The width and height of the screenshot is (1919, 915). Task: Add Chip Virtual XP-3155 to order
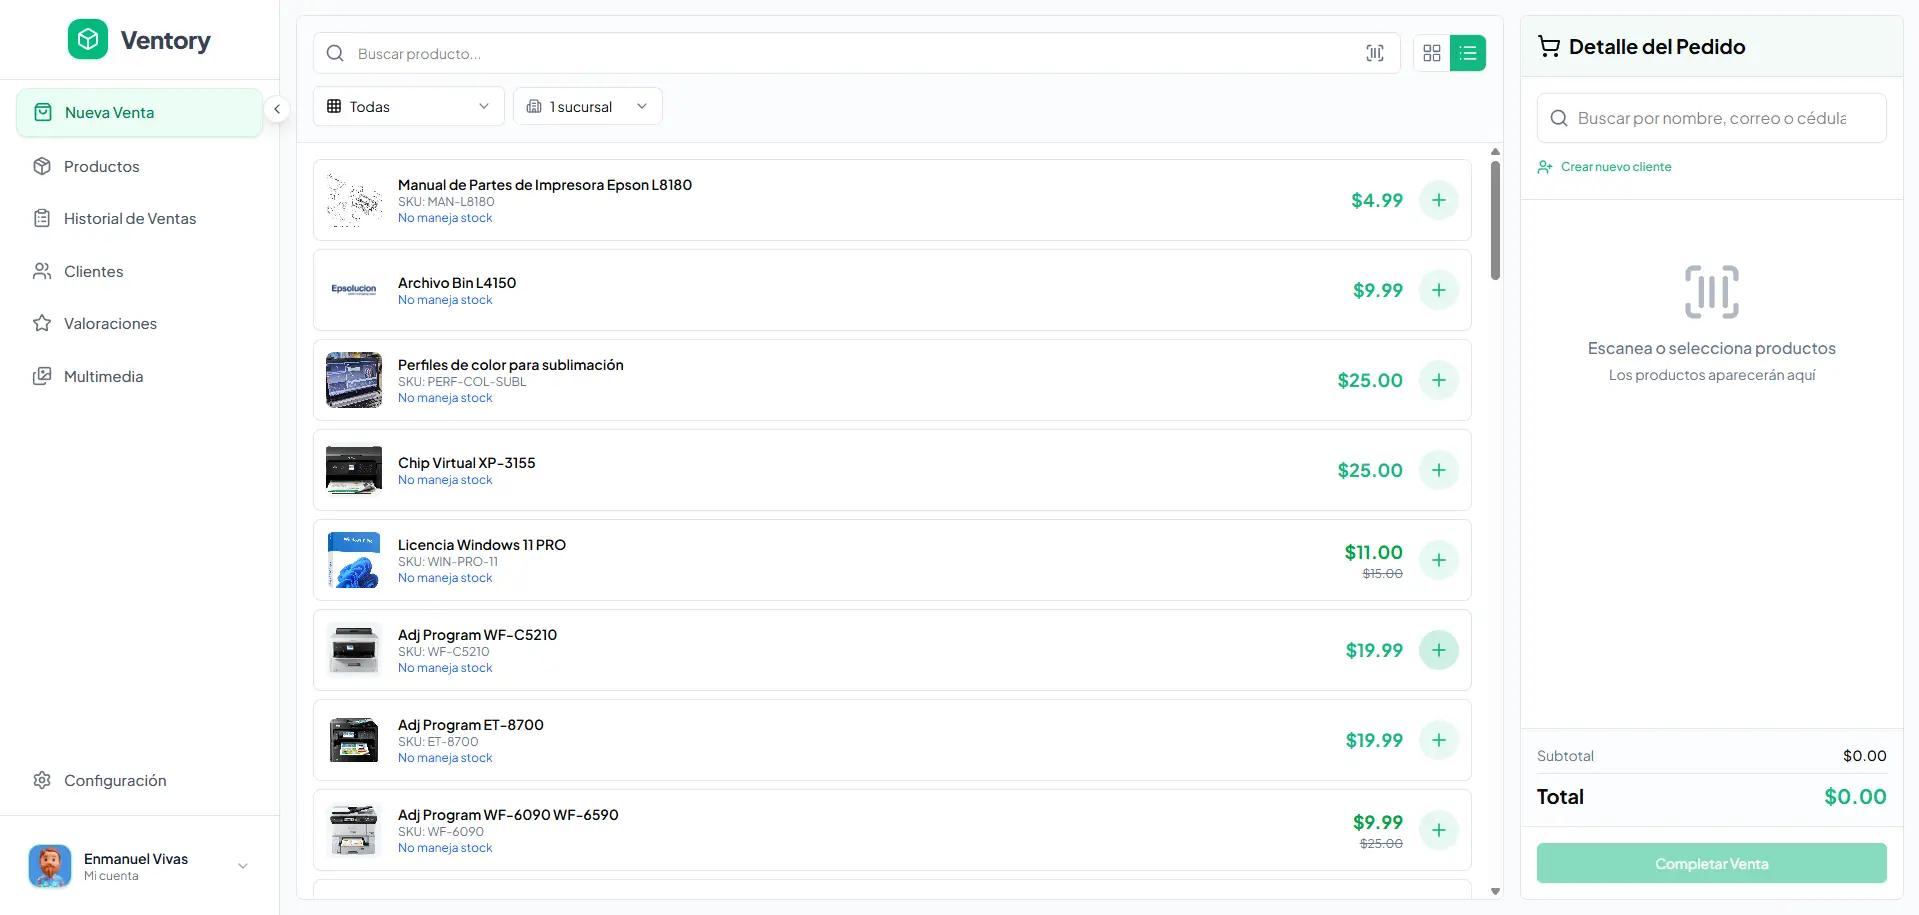coord(1438,470)
